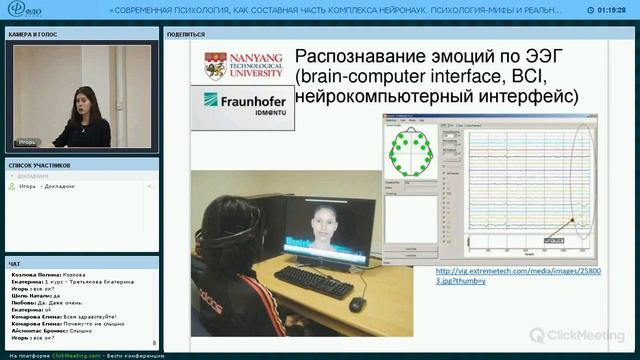Image resolution: width=640 pixels, height=360 pixels.
Task: Click the webinar title text in the top bar
Action: tap(336, 11)
